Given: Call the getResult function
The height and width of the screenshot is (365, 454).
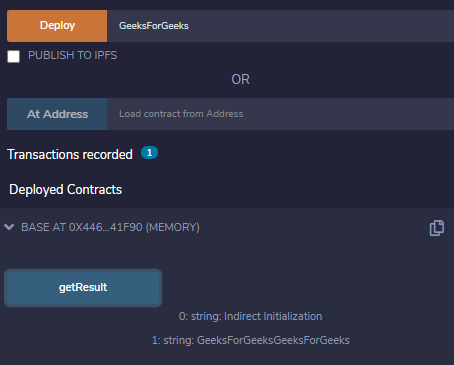Looking at the screenshot, I should (x=83, y=288).
